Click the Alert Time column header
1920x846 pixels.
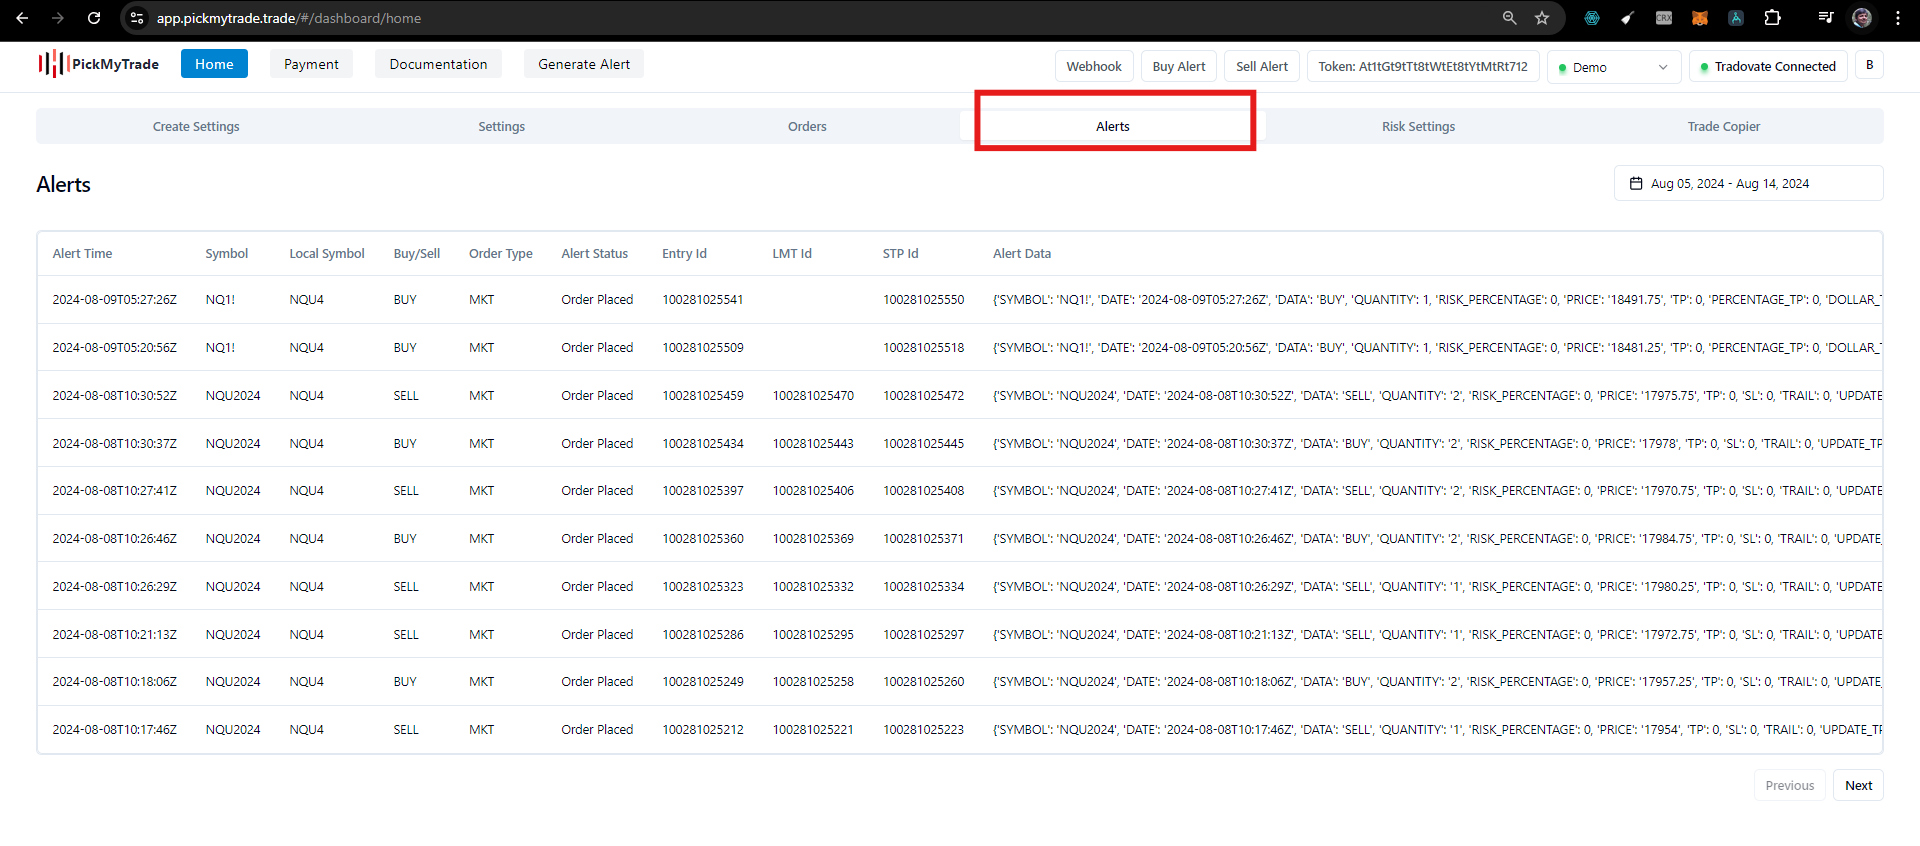82,253
